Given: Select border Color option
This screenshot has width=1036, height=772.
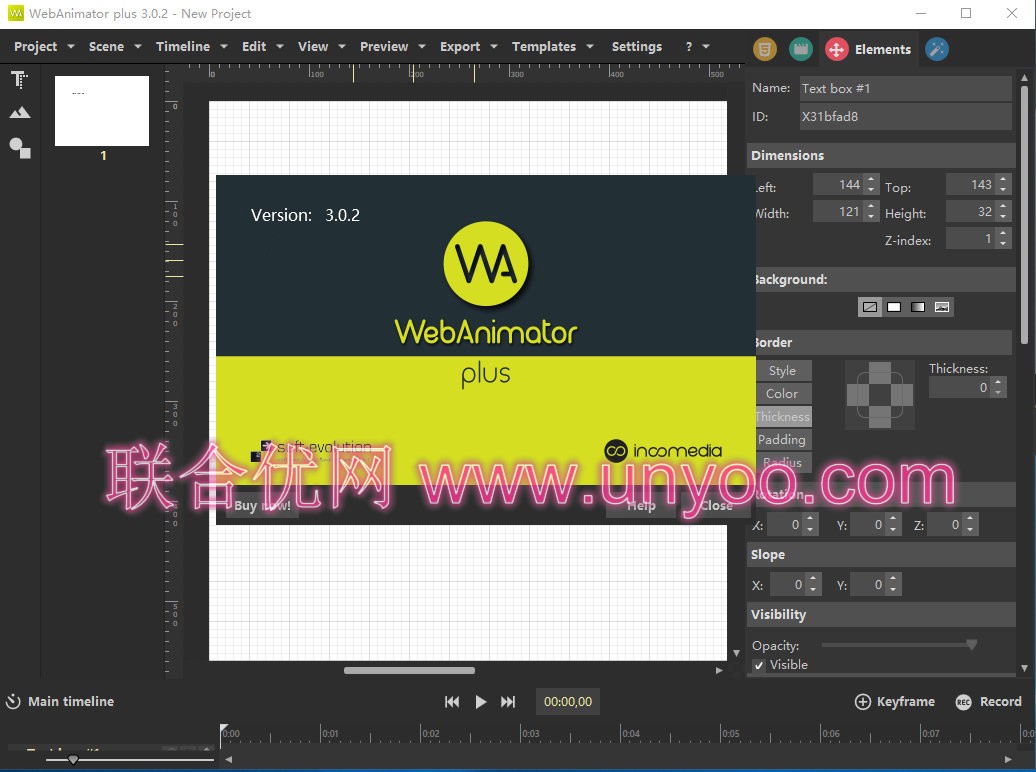Looking at the screenshot, I should tap(783, 394).
